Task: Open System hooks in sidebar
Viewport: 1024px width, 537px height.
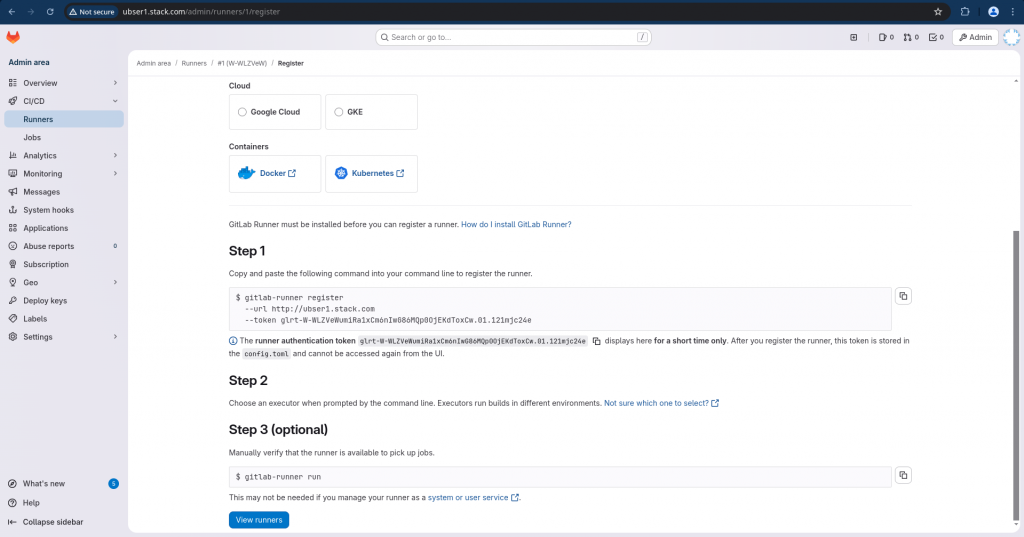Action: tap(48, 210)
